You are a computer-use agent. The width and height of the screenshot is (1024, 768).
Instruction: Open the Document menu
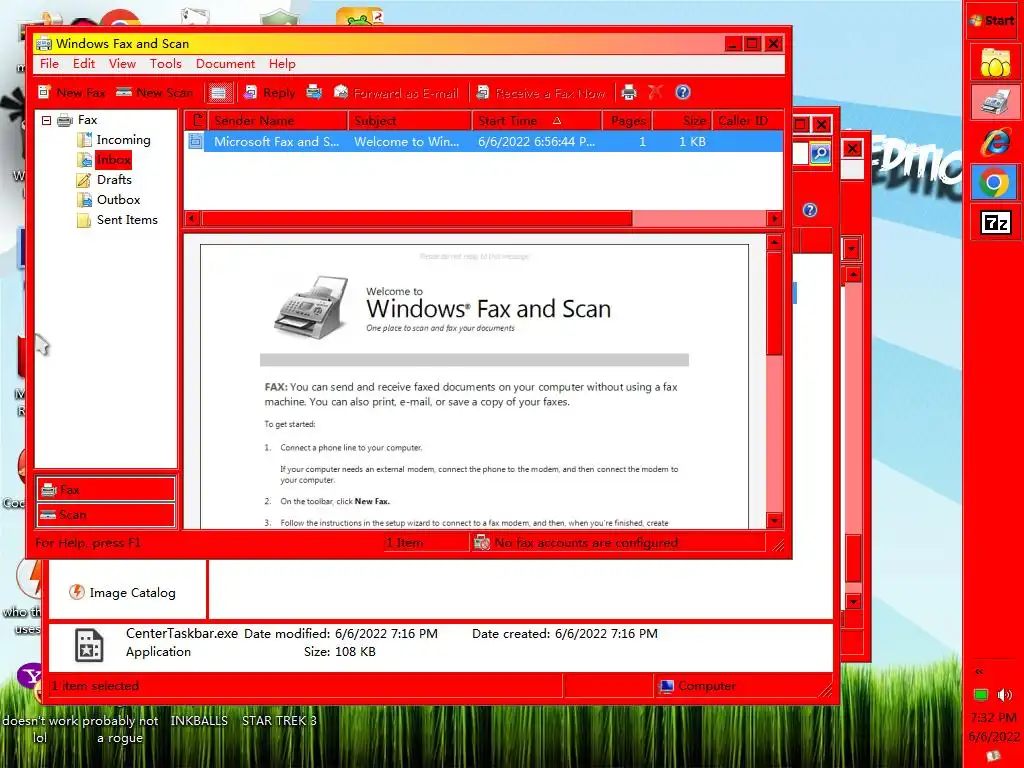(225, 63)
